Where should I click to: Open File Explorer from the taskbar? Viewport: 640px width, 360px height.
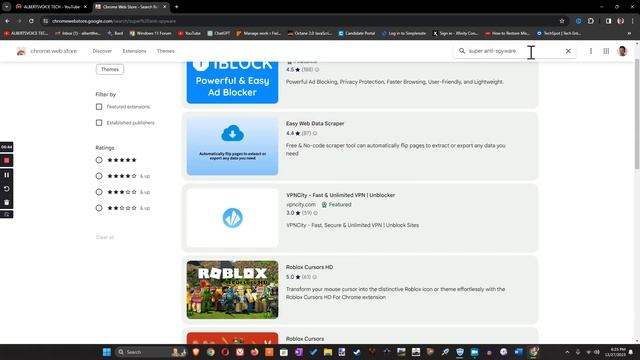point(328,352)
